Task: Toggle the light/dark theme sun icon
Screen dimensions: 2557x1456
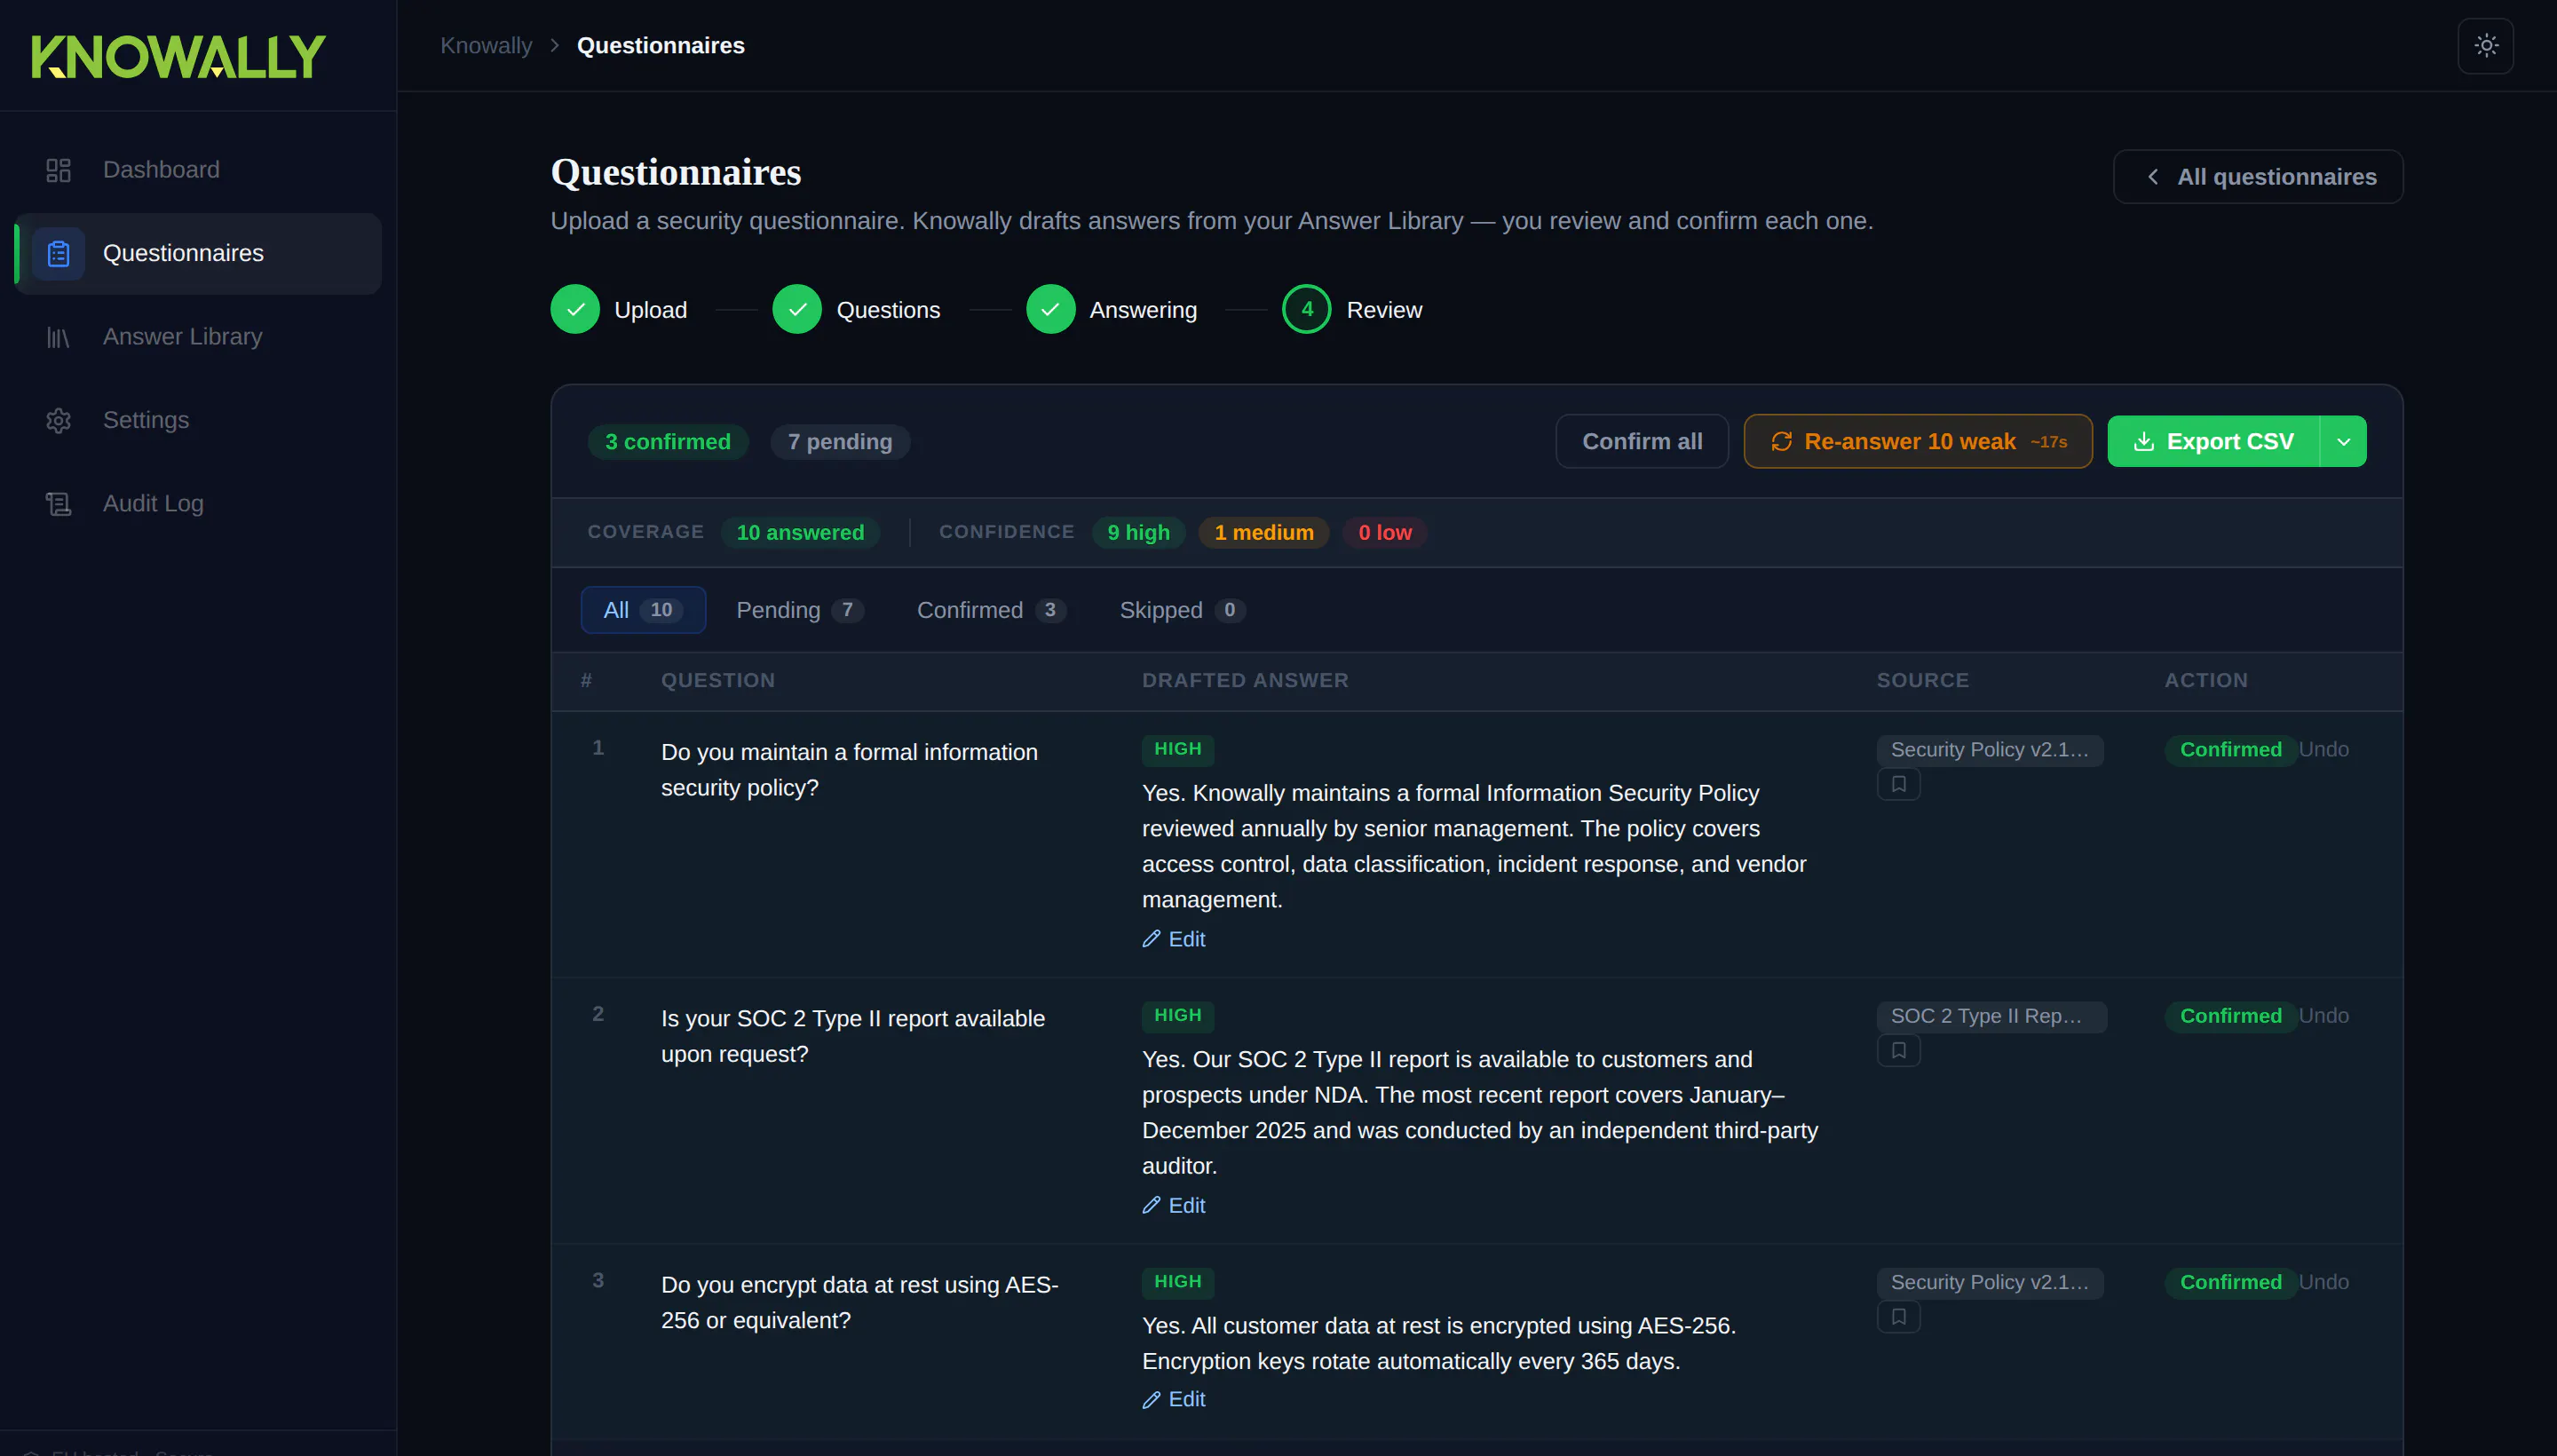Action: [x=2485, y=46]
